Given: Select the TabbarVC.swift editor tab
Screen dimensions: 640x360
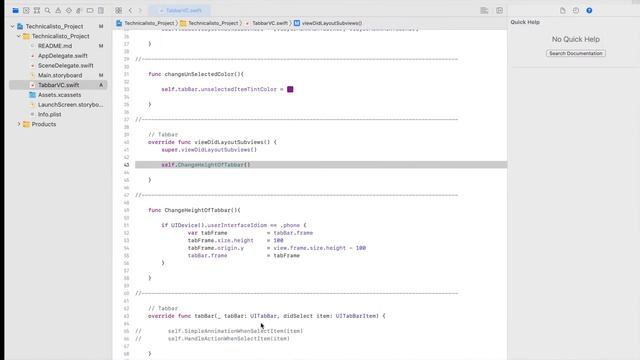Looking at the screenshot, I should (x=180, y=11).
